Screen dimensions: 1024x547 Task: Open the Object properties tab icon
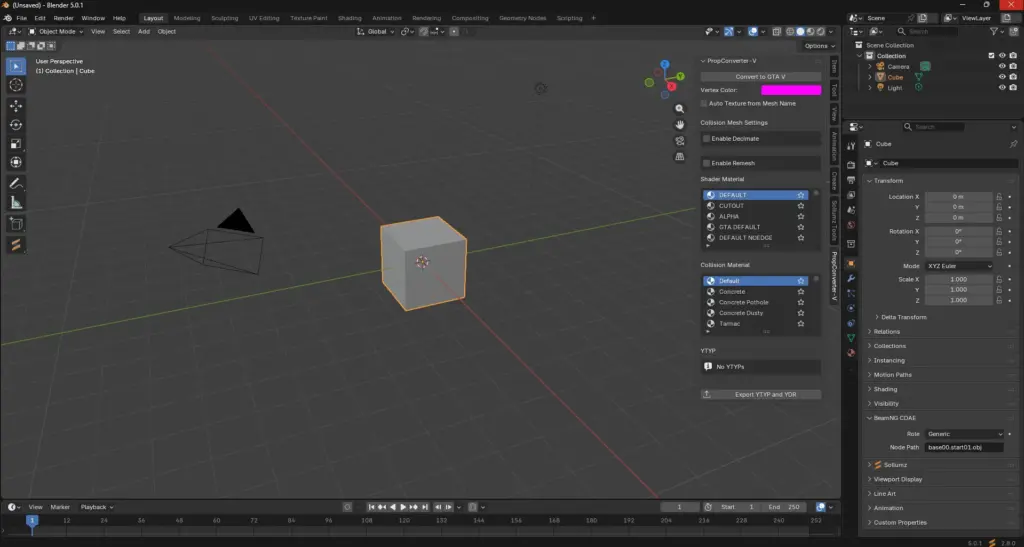pos(851,264)
